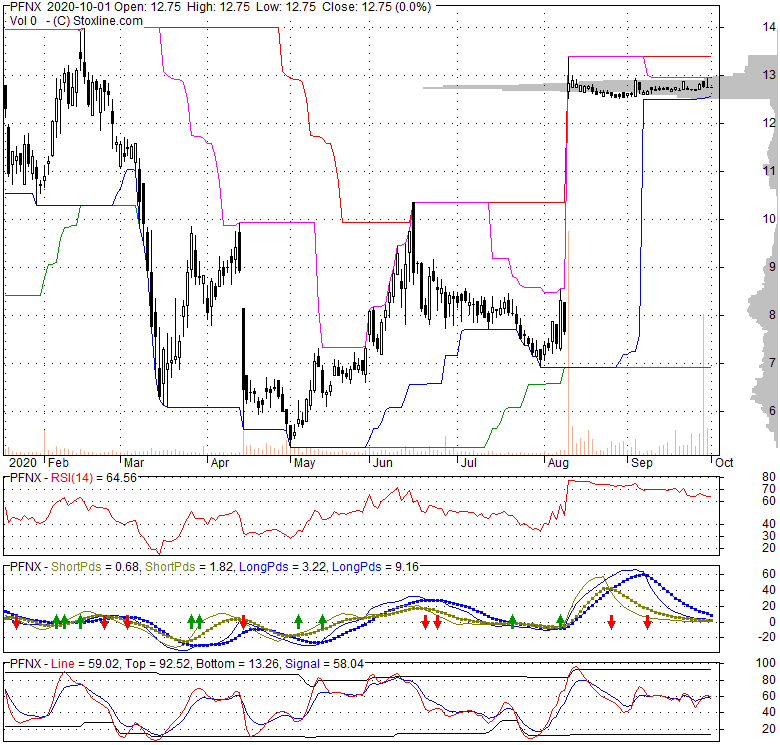Click price axis label 13
This screenshot has width=780, height=745.
click(x=769, y=75)
